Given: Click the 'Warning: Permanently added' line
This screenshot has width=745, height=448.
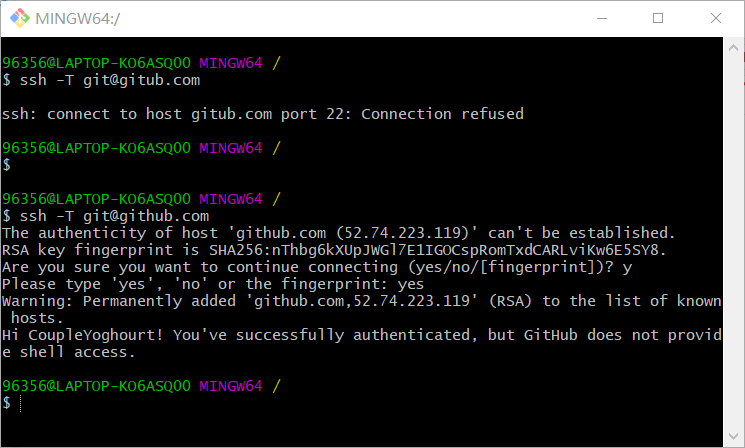Looking at the screenshot, I should coord(360,301).
